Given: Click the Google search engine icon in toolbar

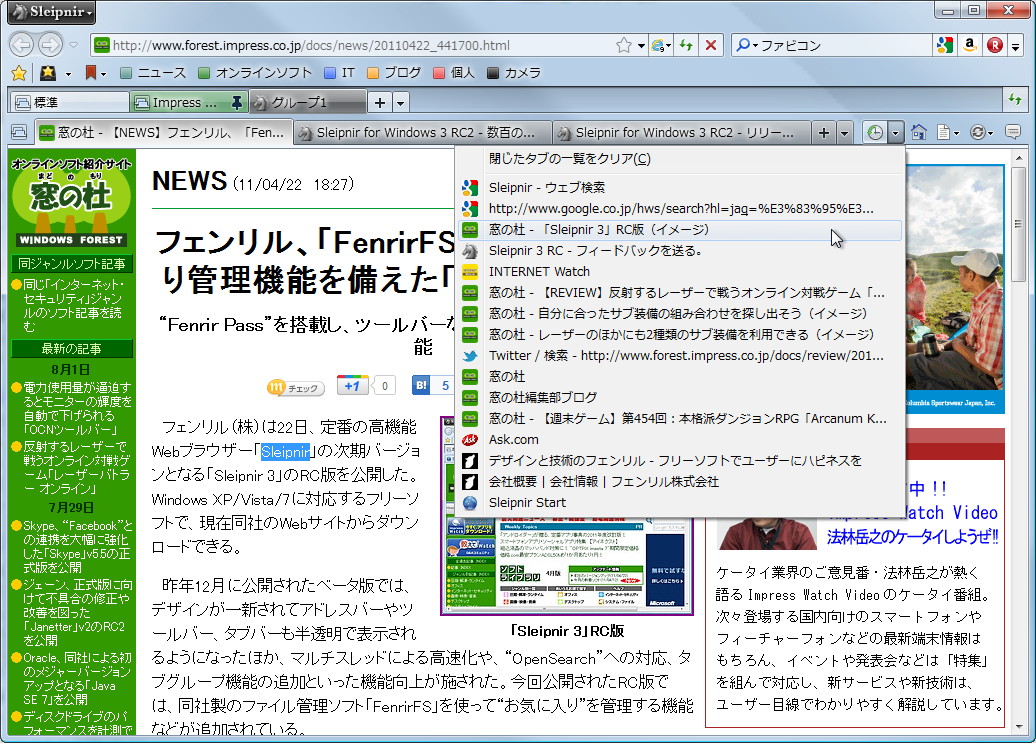Looking at the screenshot, I should [945, 45].
